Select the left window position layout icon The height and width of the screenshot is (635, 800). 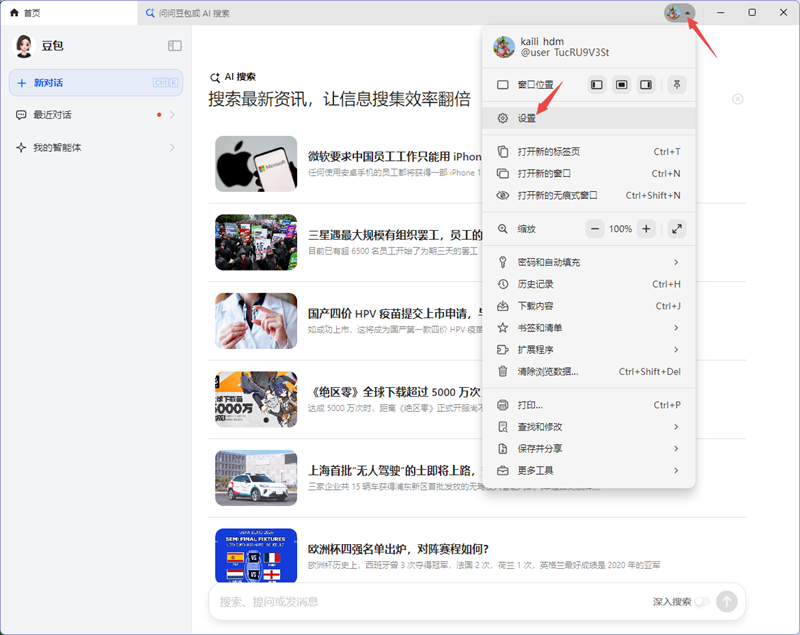(x=596, y=85)
